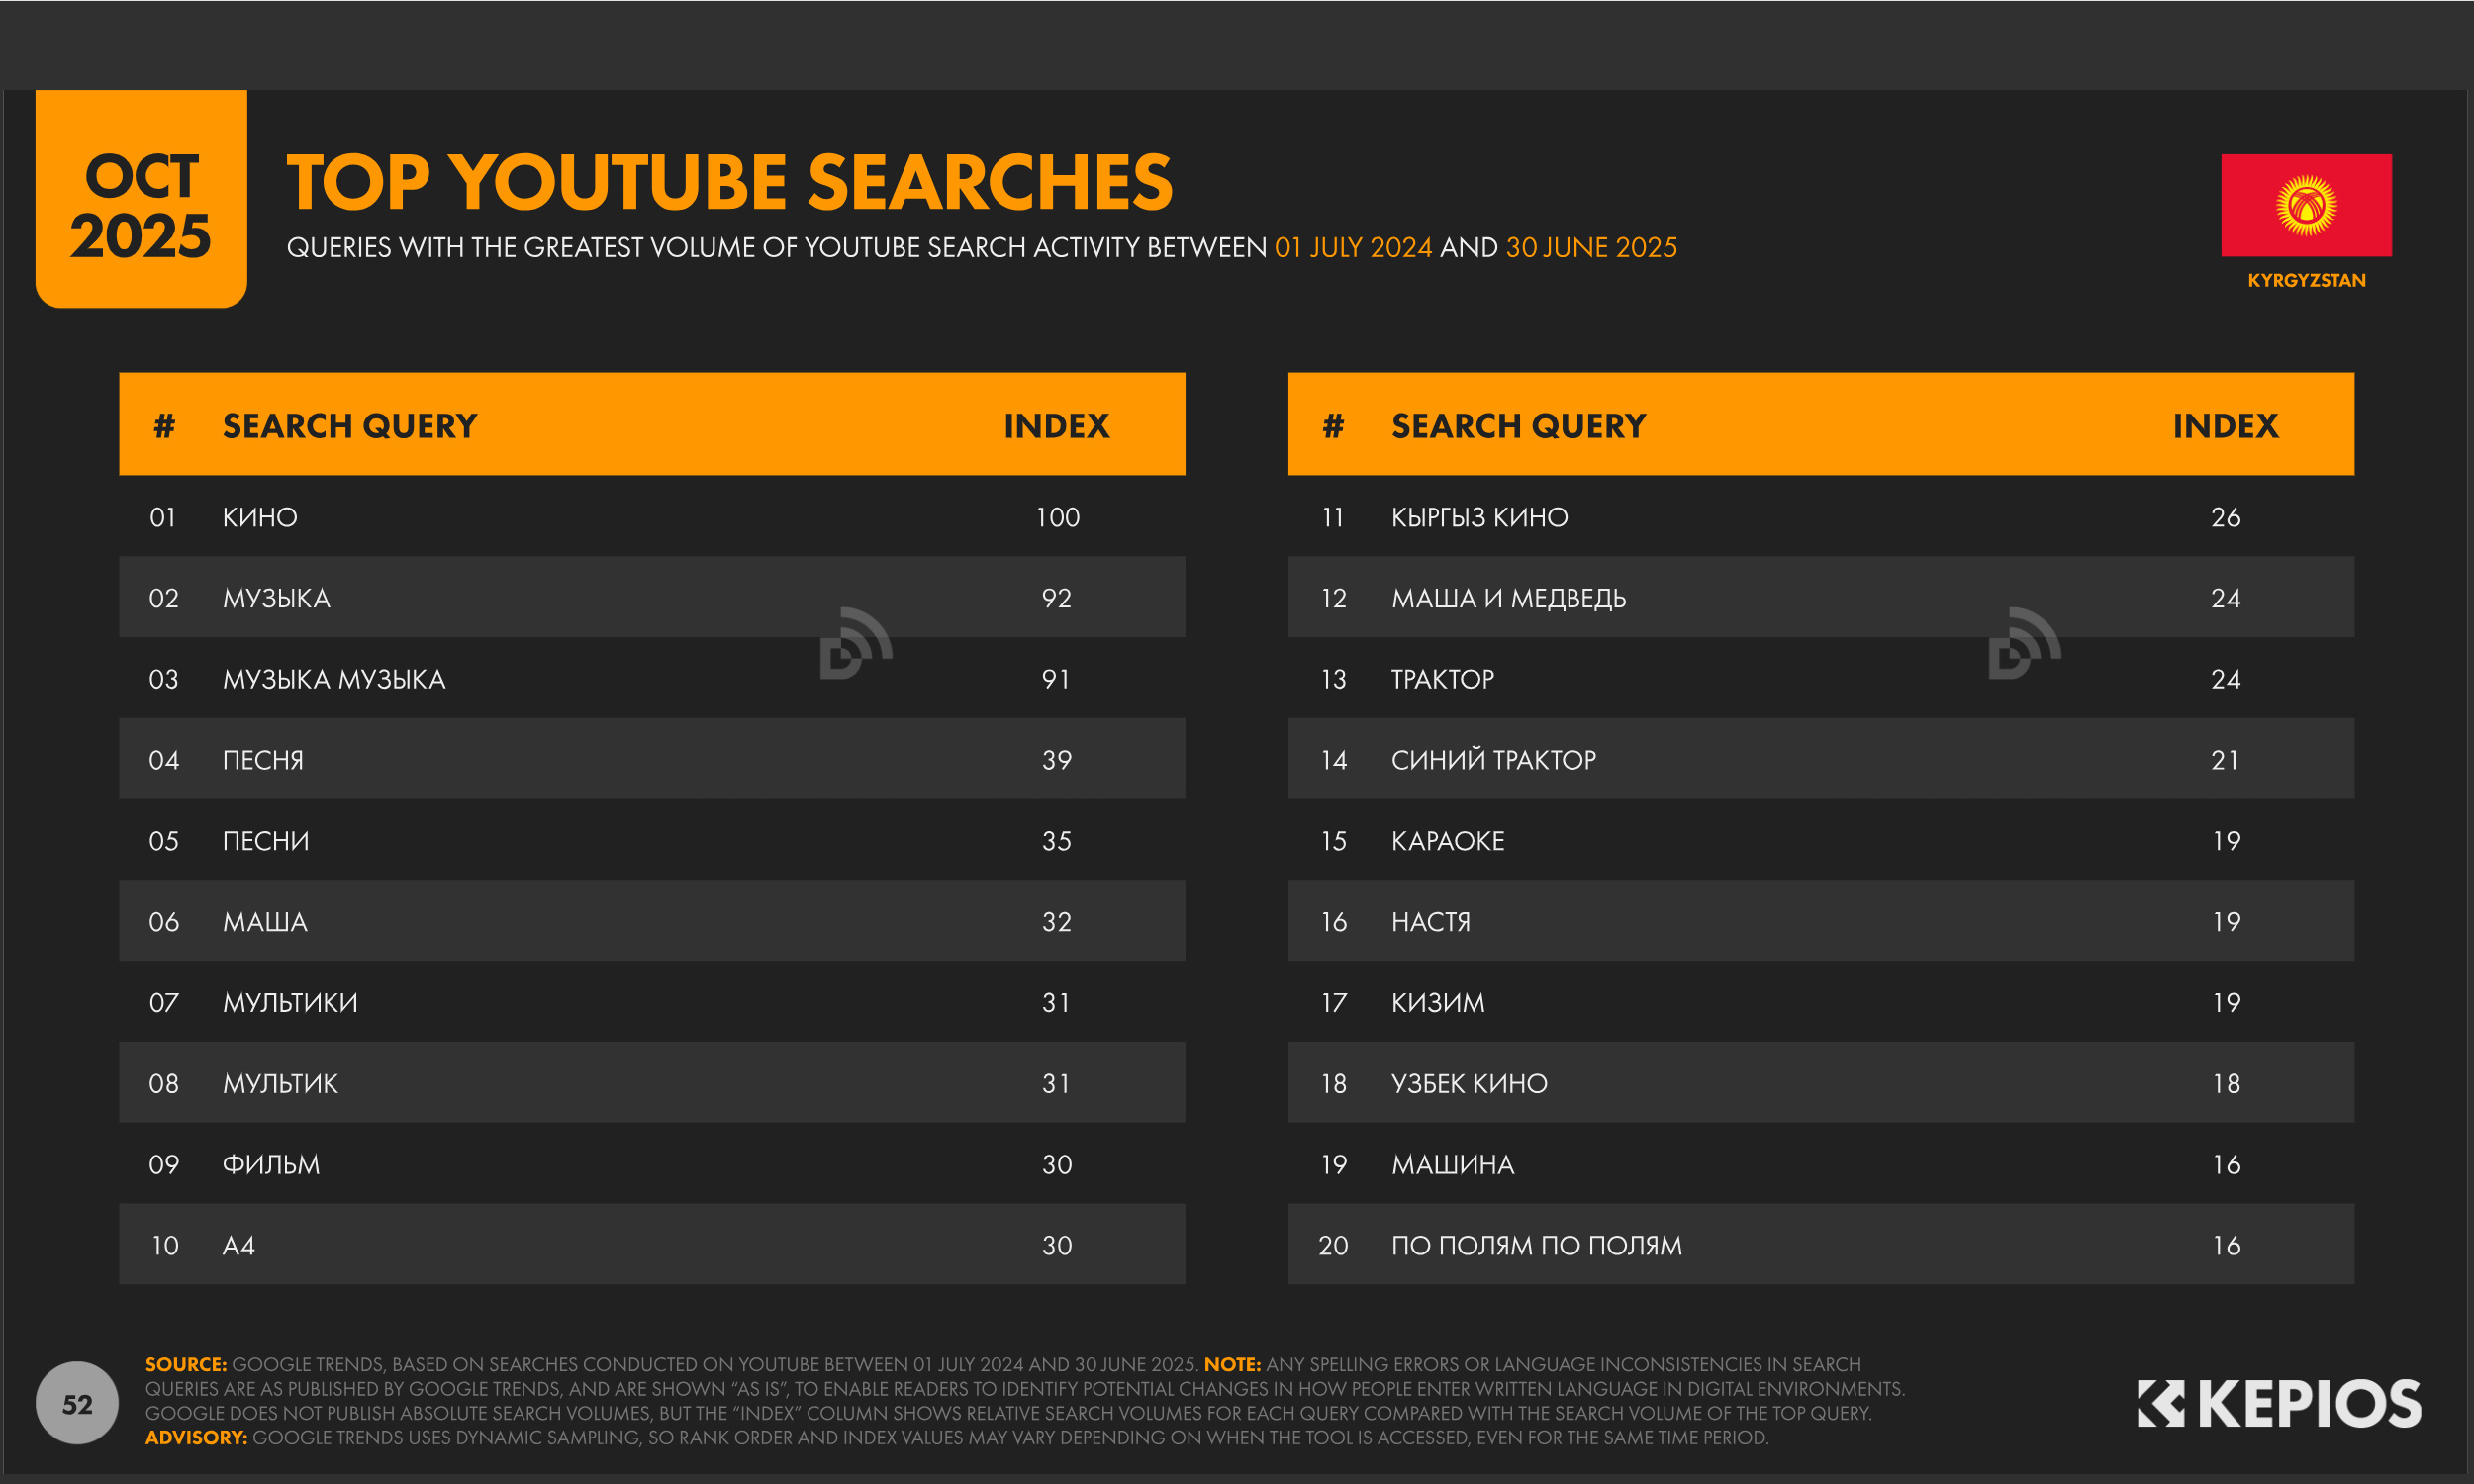Viewport: 2474px width, 1484px height.
Task: Click the Top YouTube Searches title
Action: click(729, 183)
